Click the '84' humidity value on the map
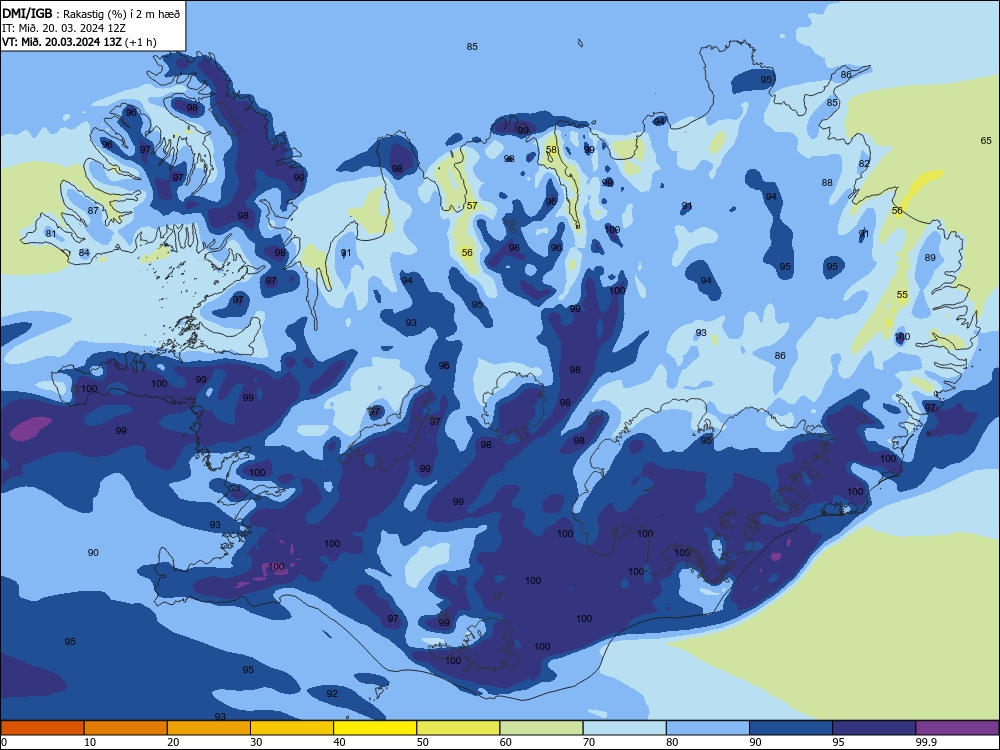 click(x=84, y=253)
